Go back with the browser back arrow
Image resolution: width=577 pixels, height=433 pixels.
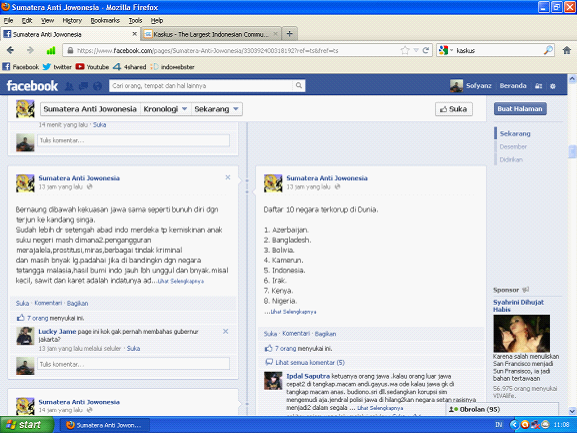[x=10, y=50]
